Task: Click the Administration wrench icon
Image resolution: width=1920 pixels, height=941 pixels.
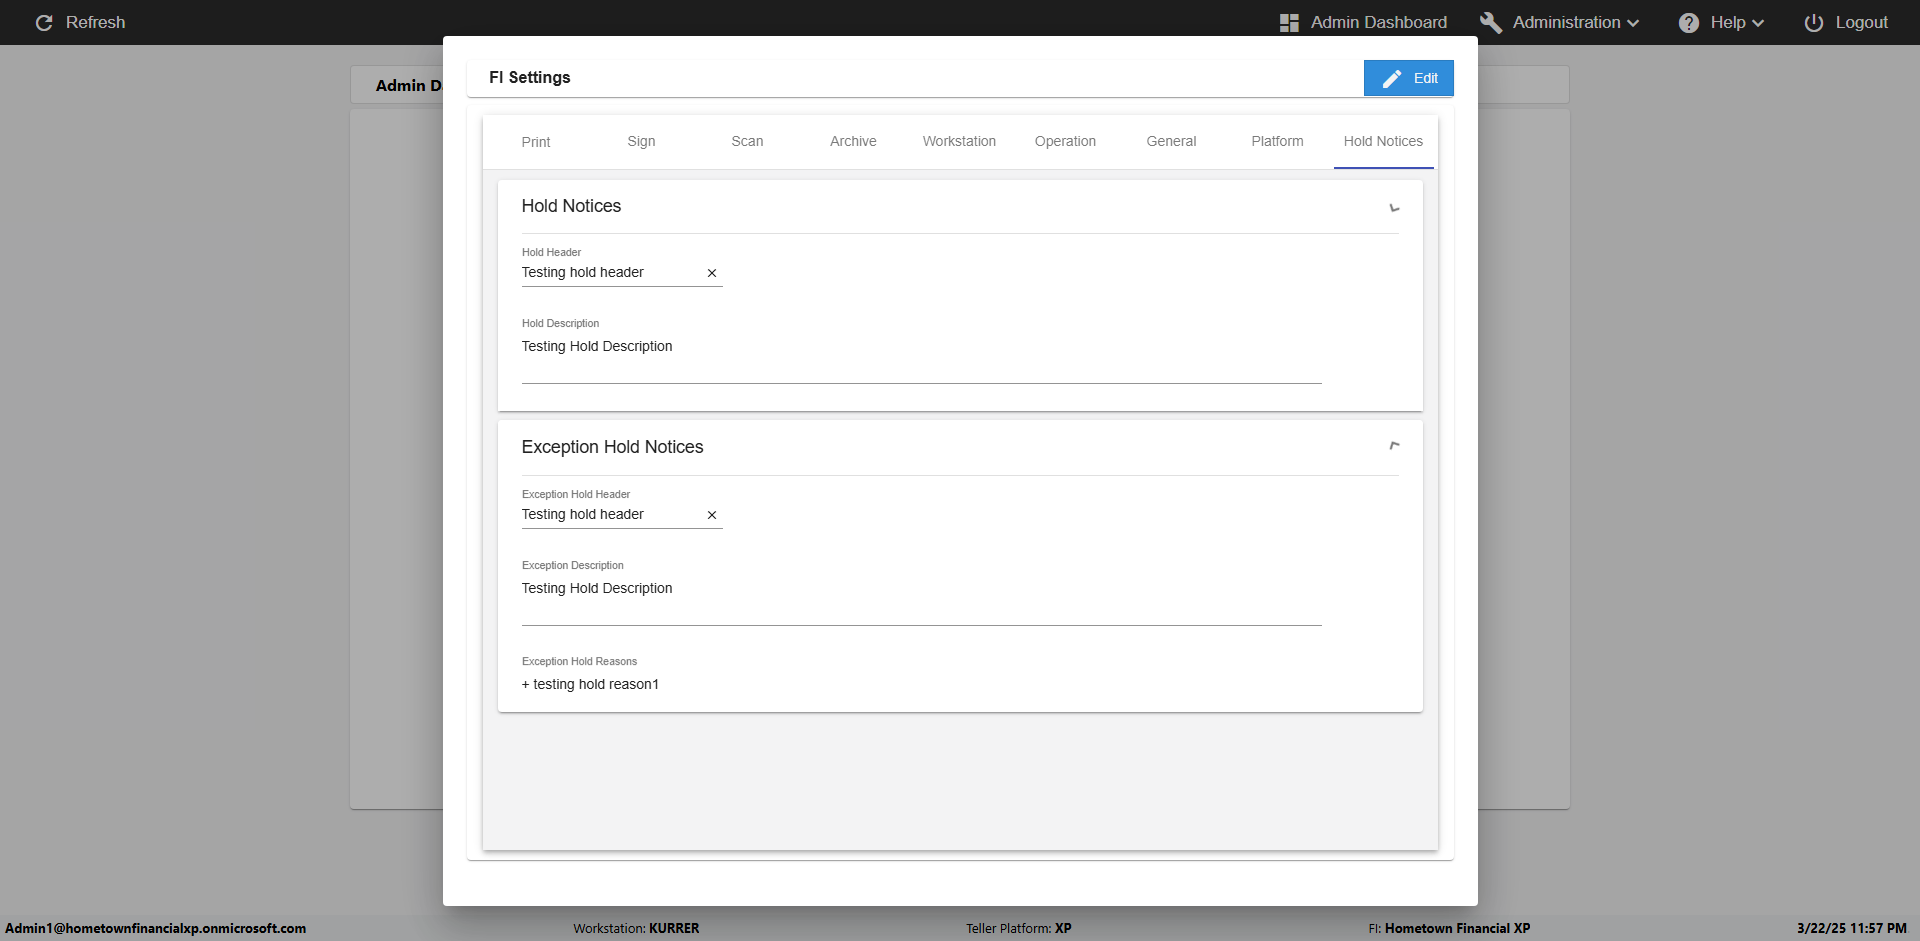Action: [1490, 23]
